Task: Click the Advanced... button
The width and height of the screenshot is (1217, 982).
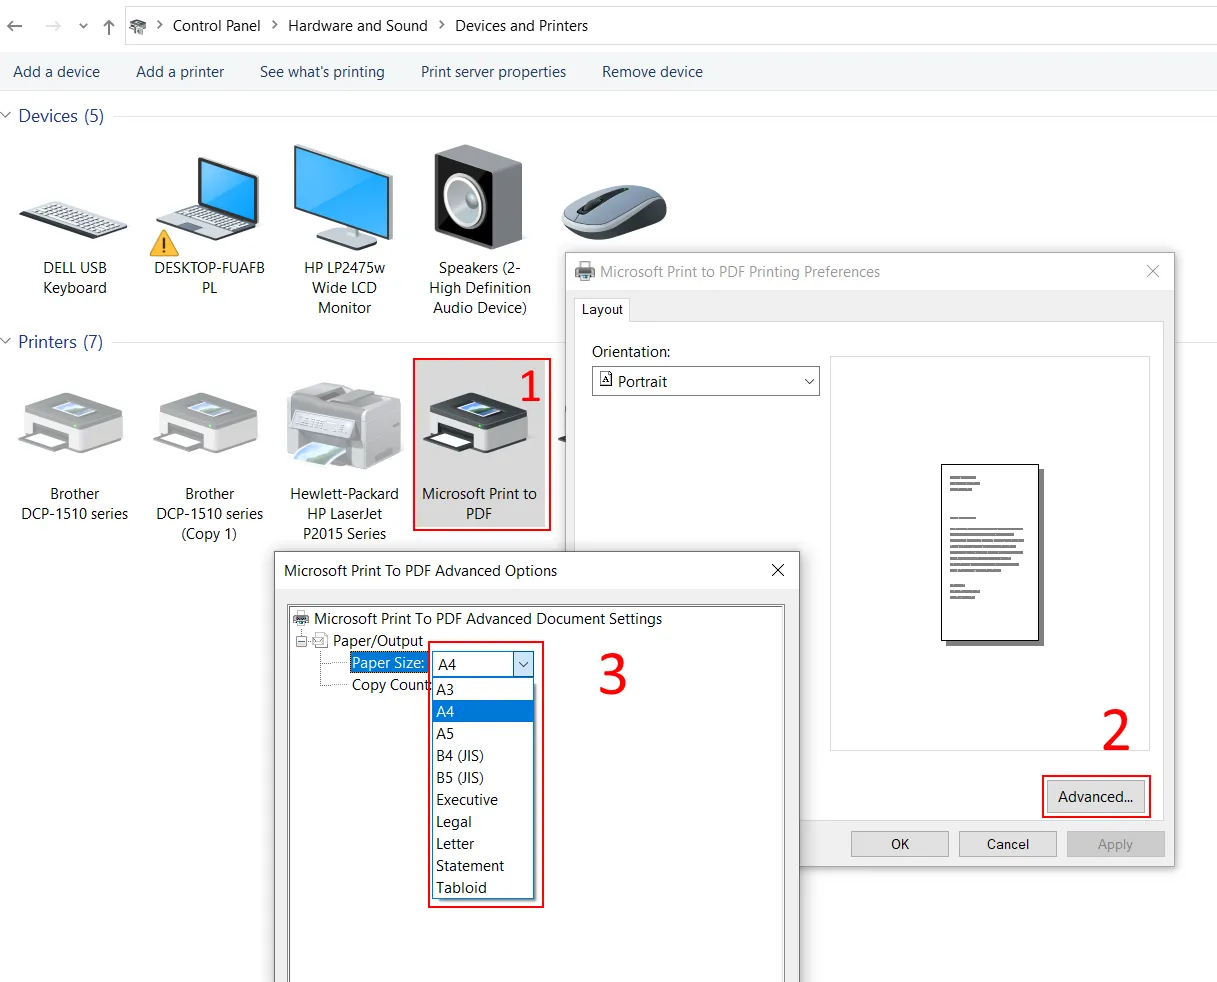Action: (1095, 797)
